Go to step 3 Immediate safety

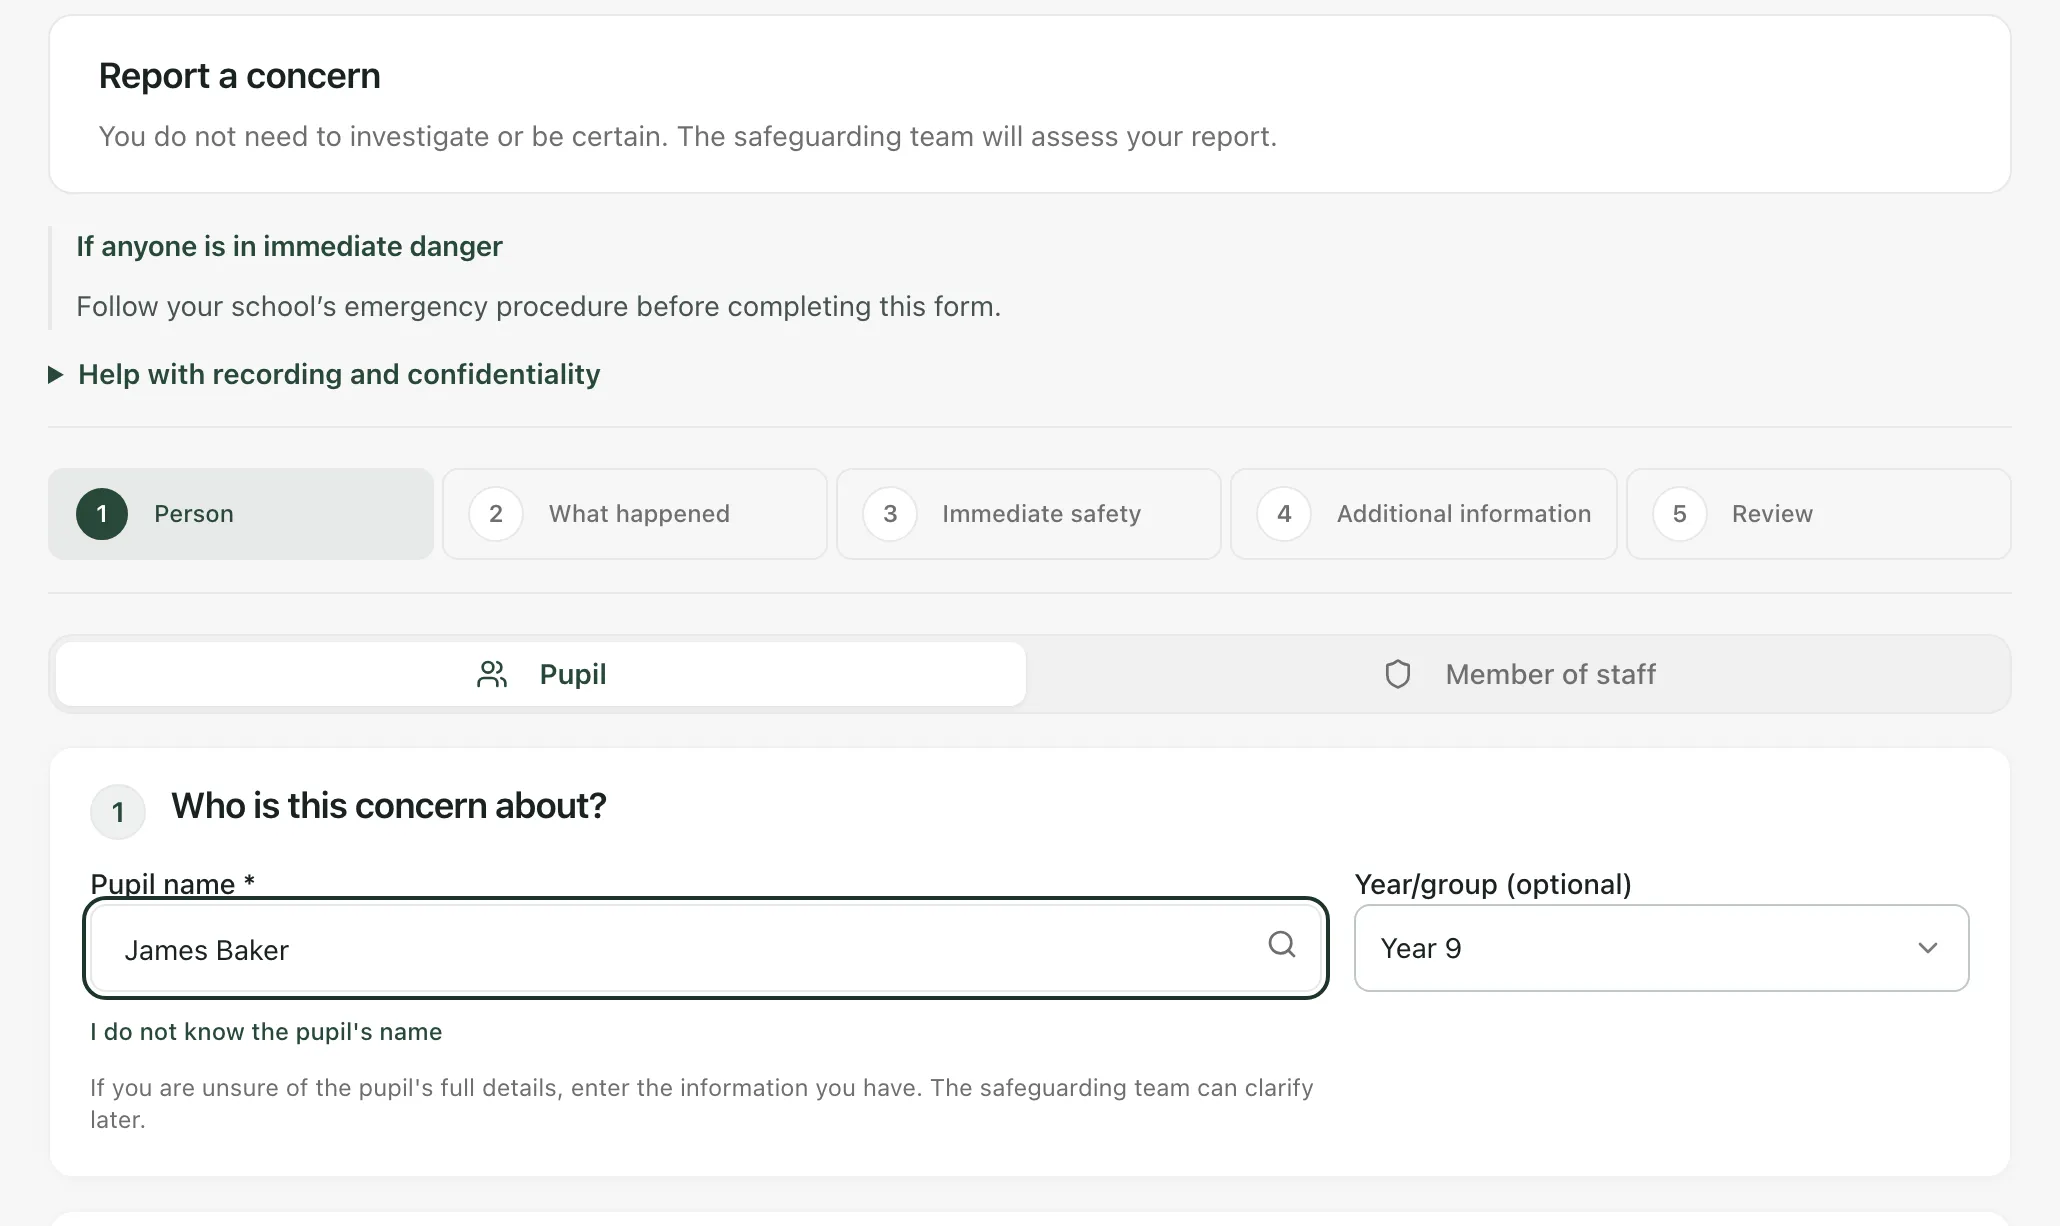1029,514
